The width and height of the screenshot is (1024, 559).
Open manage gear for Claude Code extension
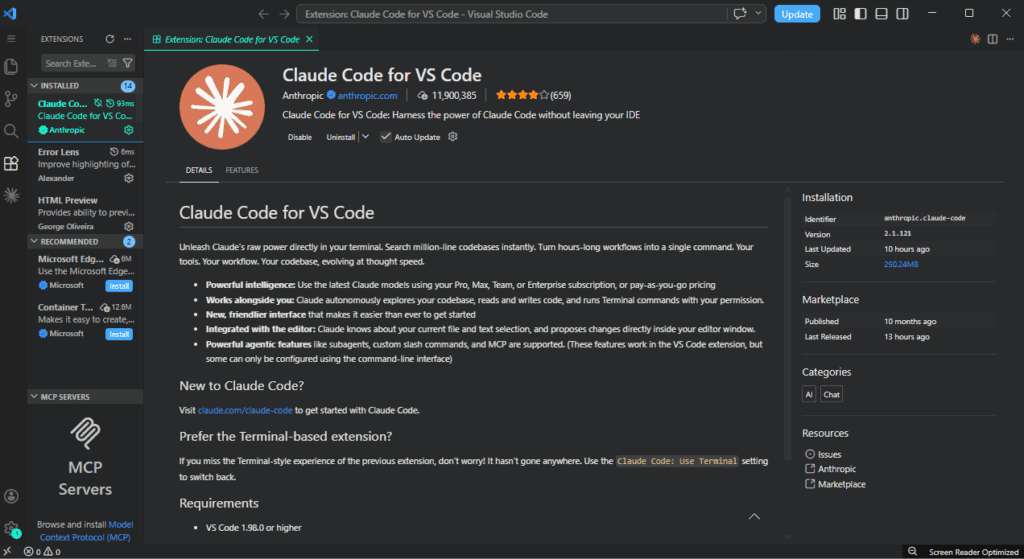click(x=129, y=130)
